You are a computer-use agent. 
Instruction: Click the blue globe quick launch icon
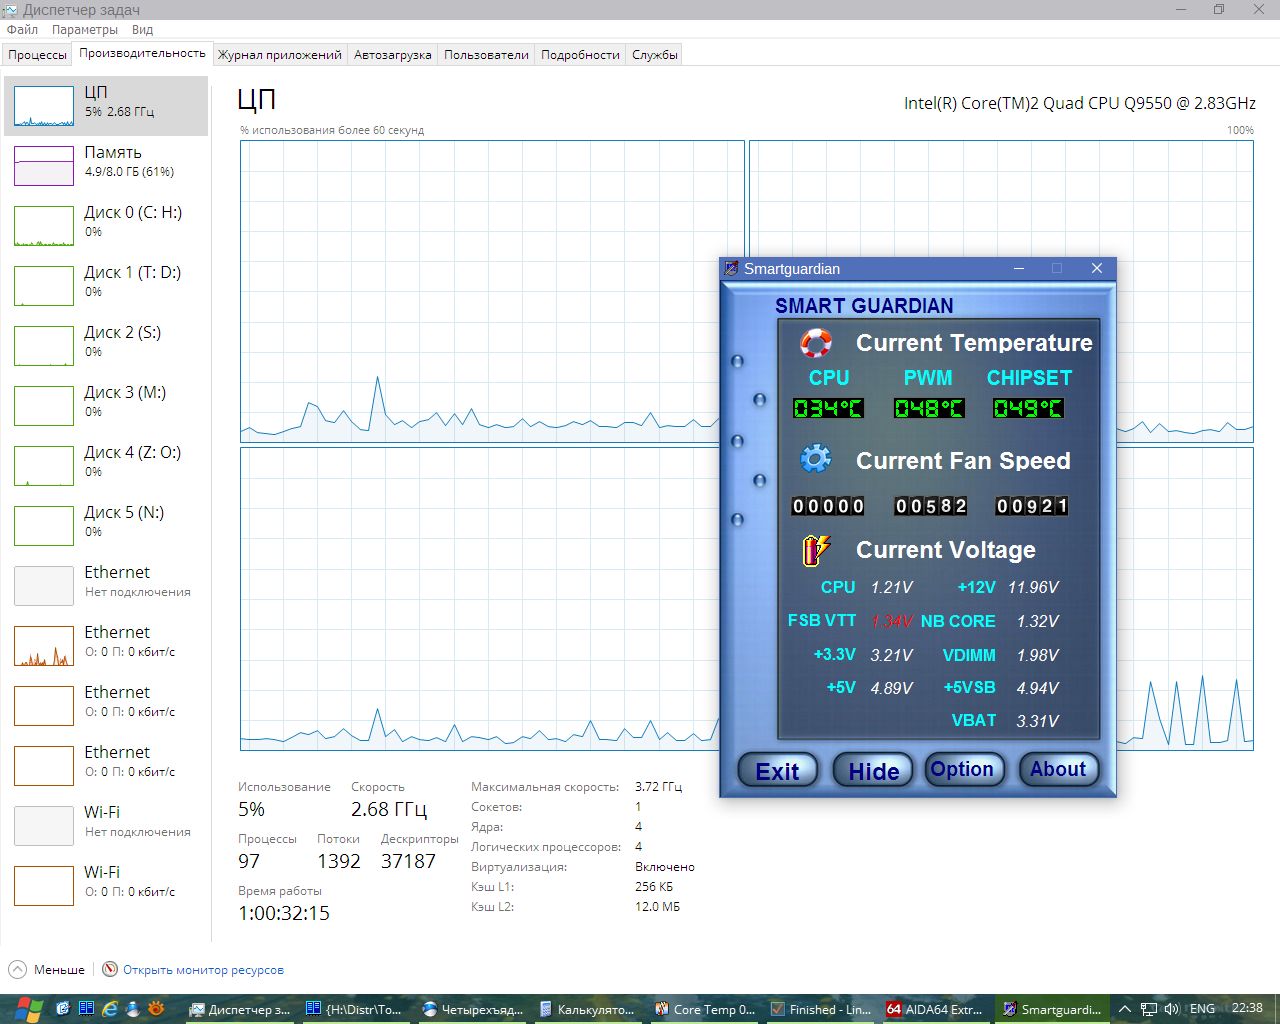click(132, 1009)
